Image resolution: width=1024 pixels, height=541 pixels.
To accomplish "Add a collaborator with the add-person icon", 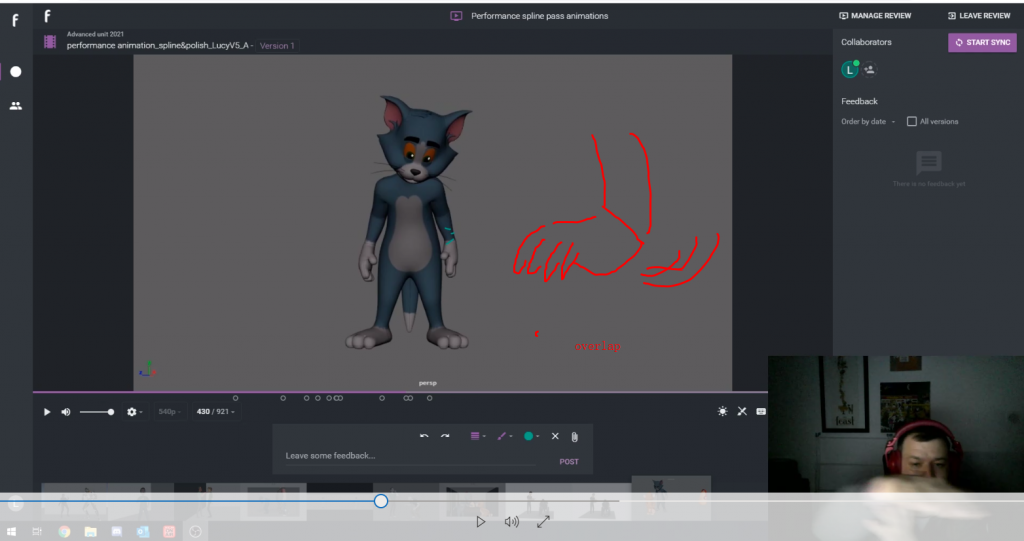I will [x=869, y=69].
